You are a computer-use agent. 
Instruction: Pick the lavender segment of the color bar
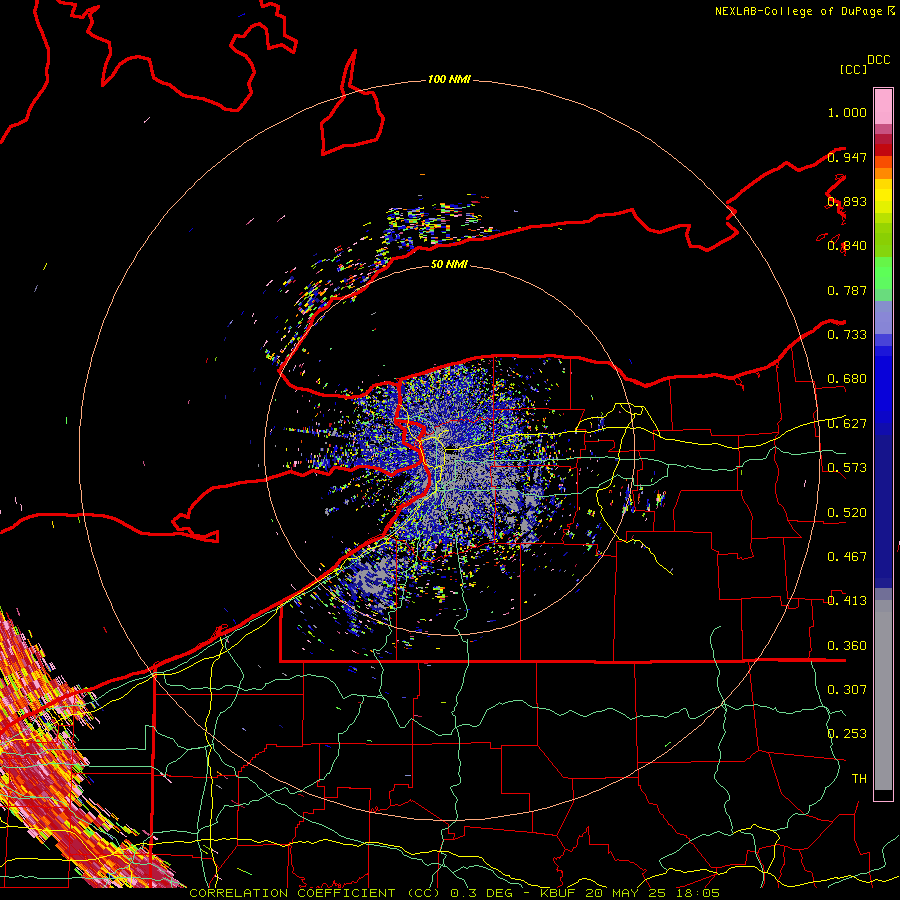[883, 317]
